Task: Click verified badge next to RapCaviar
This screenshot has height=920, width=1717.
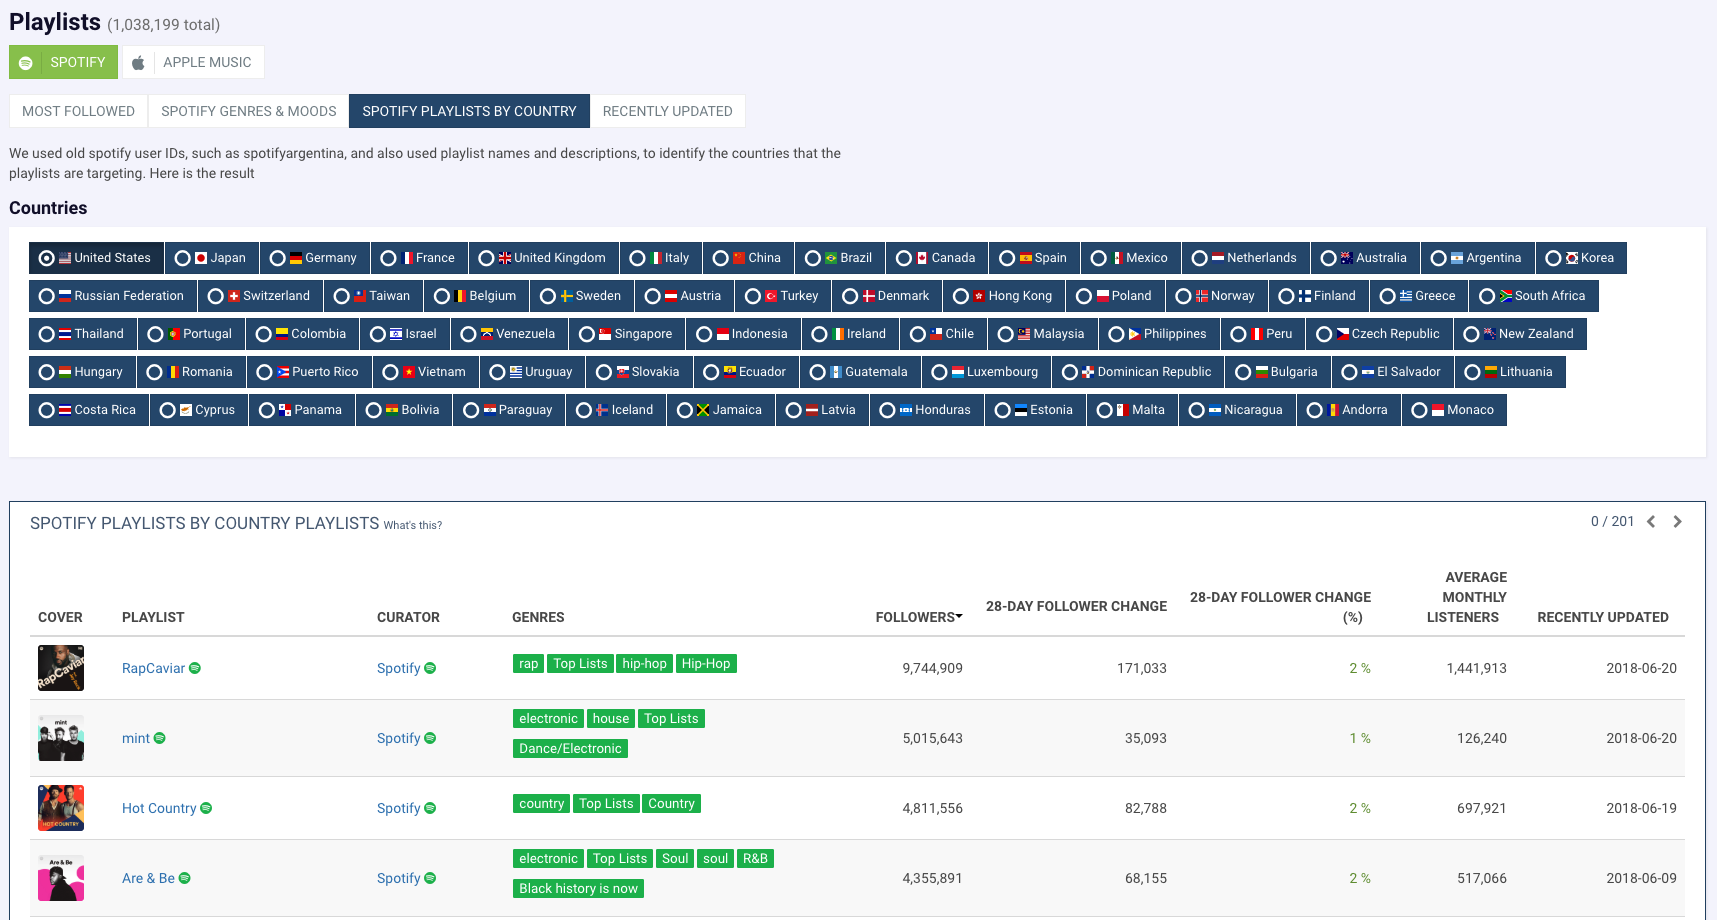Action: click(195, 668)
